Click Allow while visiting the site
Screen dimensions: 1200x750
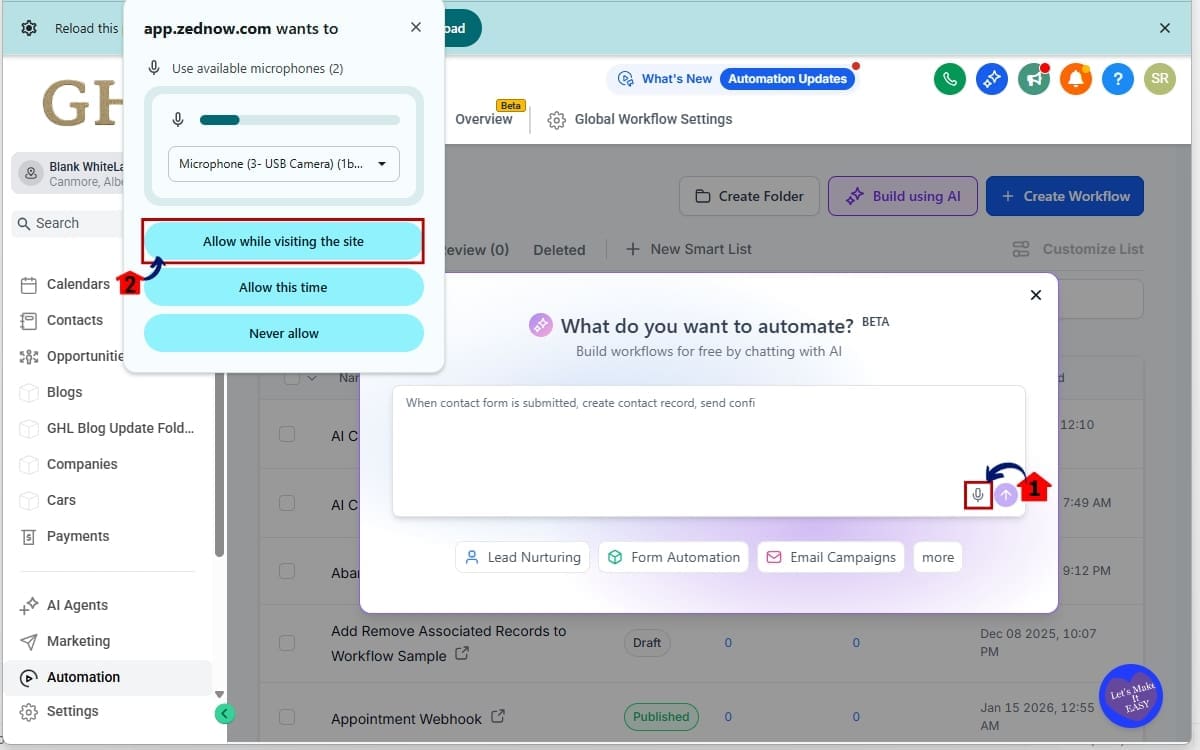[283, 241]
